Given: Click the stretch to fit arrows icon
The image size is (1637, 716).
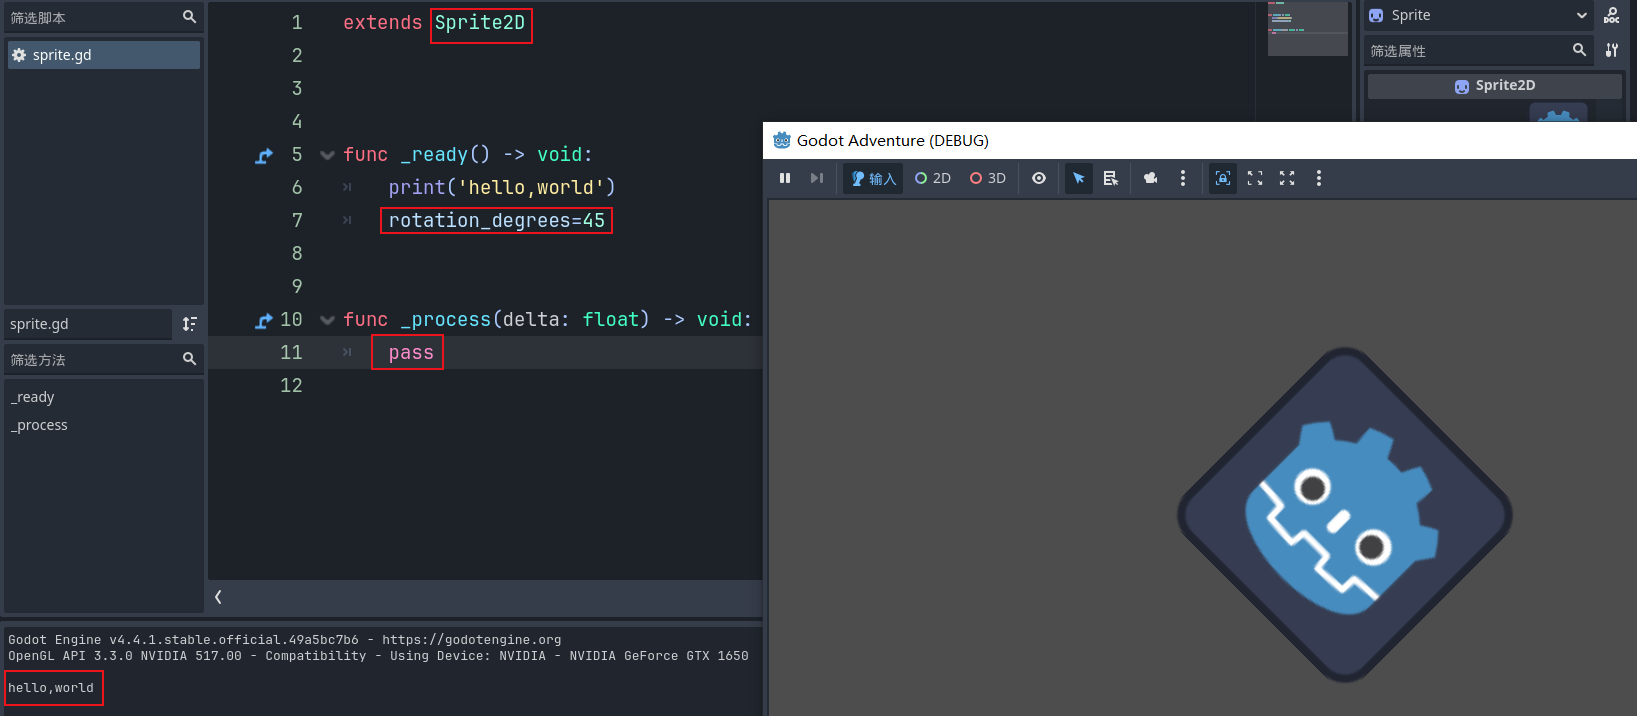Looking at the screenshot, I should click(x=1287, y=178).
